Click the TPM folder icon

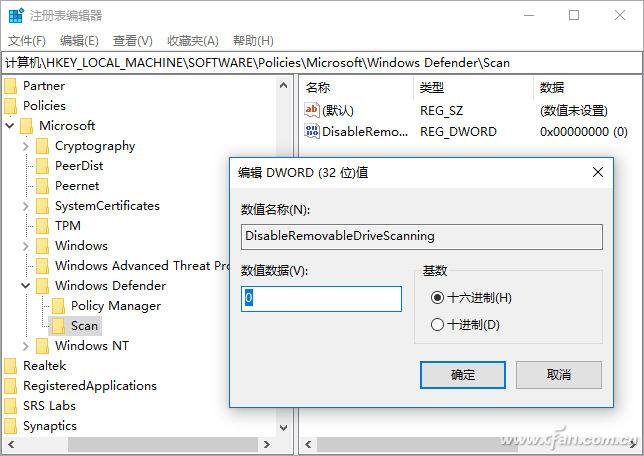tap(42, 226)
